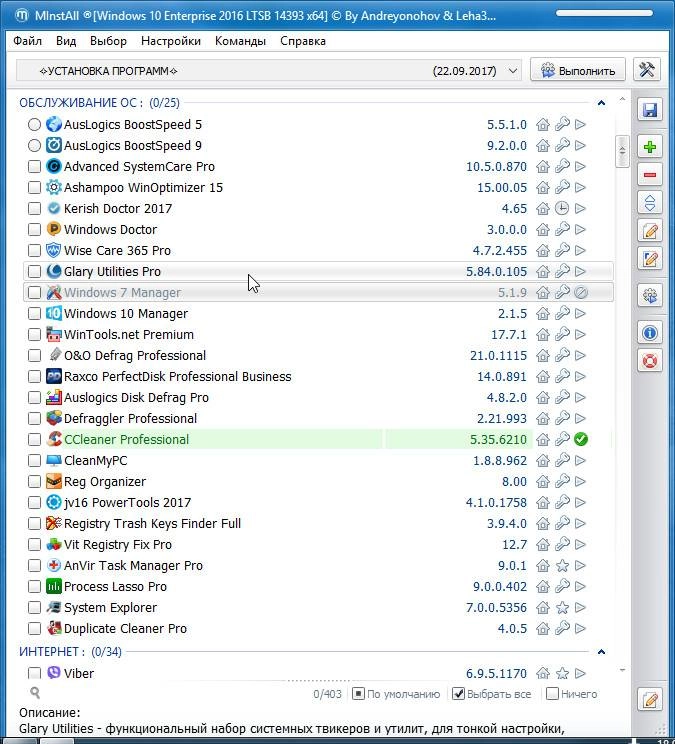This screenshot has height=744, width=675.
Task: Click the ОБСЛУЖИВАНИЕ ОС section header
Action: [99, 103]
